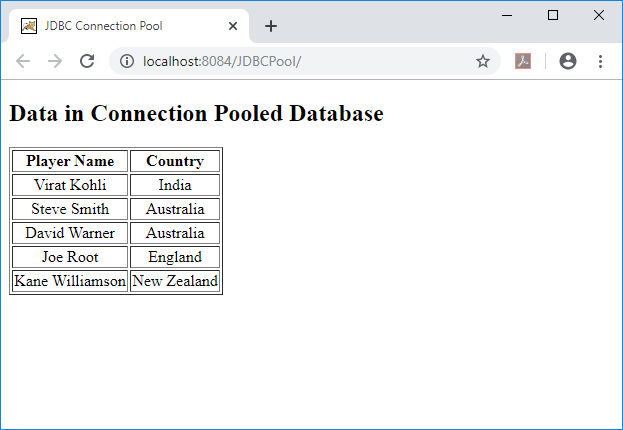Click the Joe Root cell
Screen dimensions: 623x430
pyautogui.click(x=70, y=257)
